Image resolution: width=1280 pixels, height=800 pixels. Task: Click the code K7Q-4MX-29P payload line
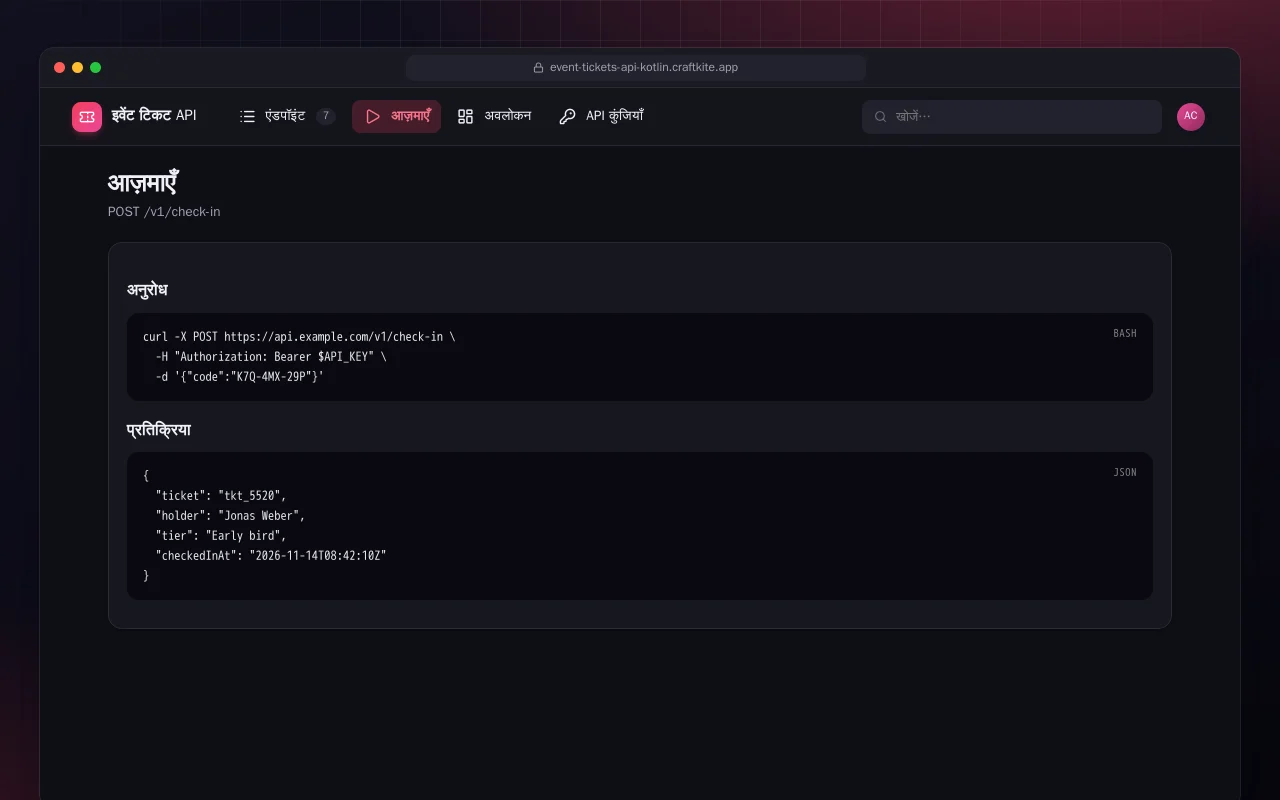click(240, 377)
